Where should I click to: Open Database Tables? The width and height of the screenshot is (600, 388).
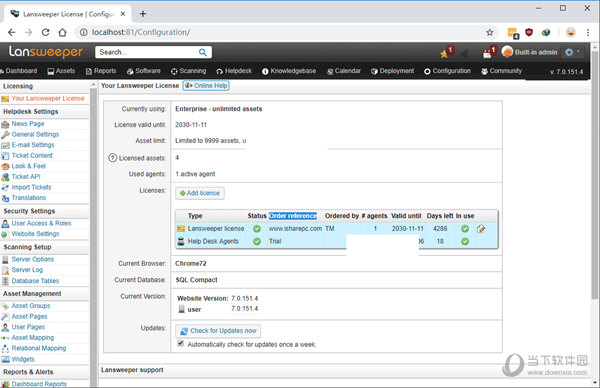(x=35, y=281)
